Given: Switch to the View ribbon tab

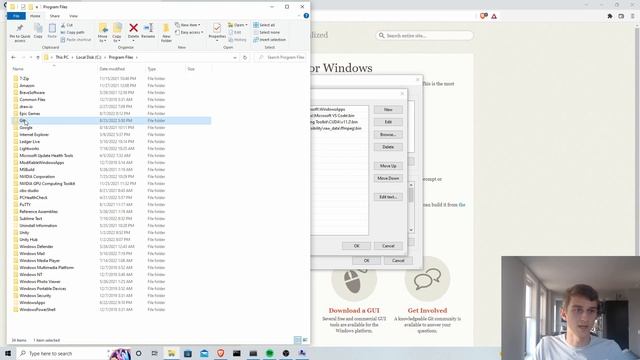Looking at the screenshot, I should pos(73,16).
